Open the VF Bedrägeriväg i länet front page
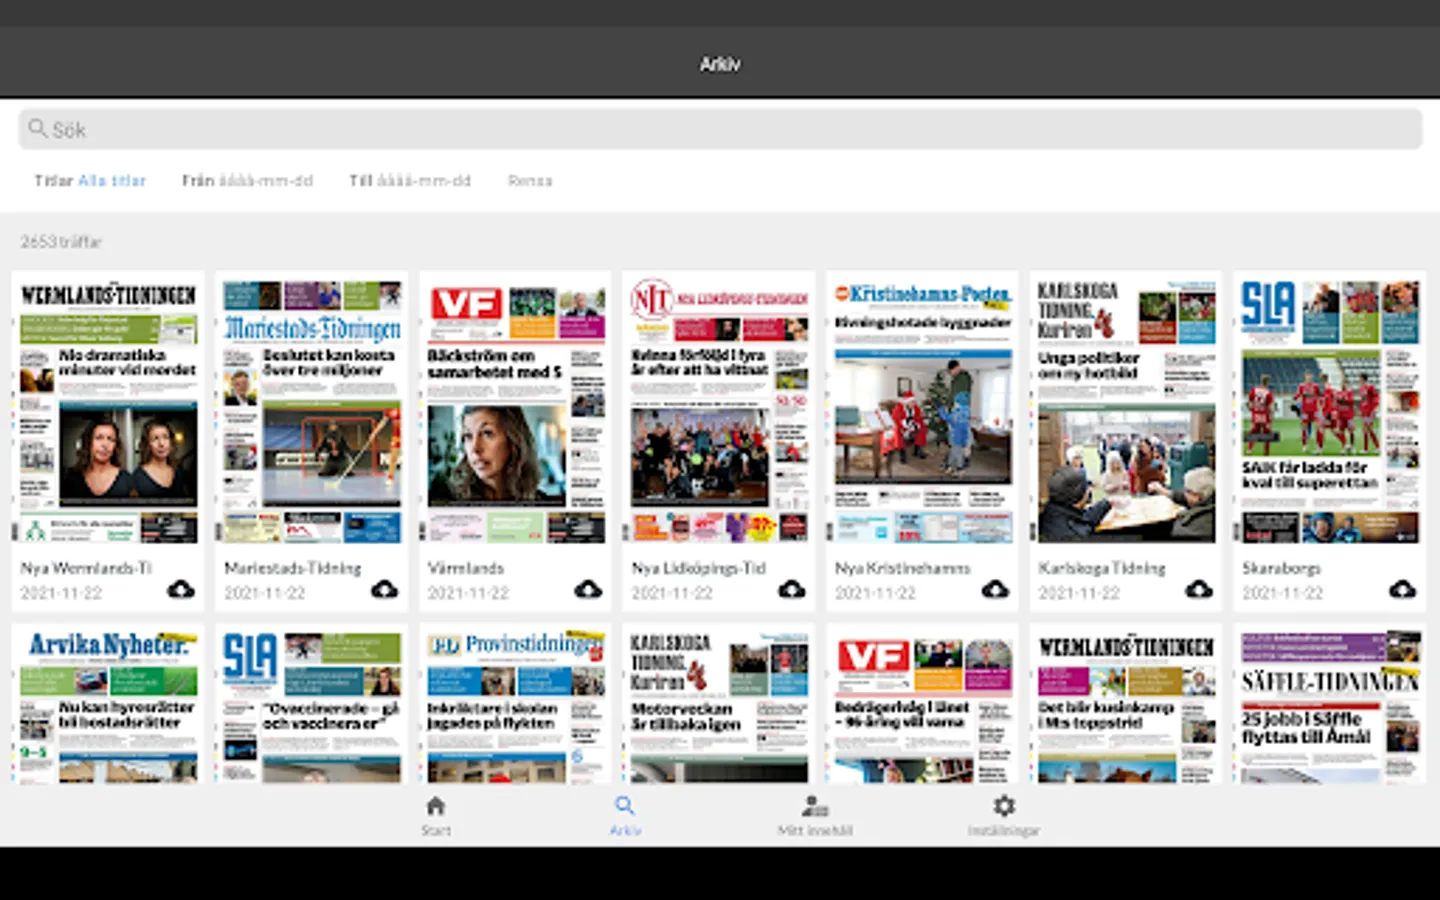 (x=922, y=706)
